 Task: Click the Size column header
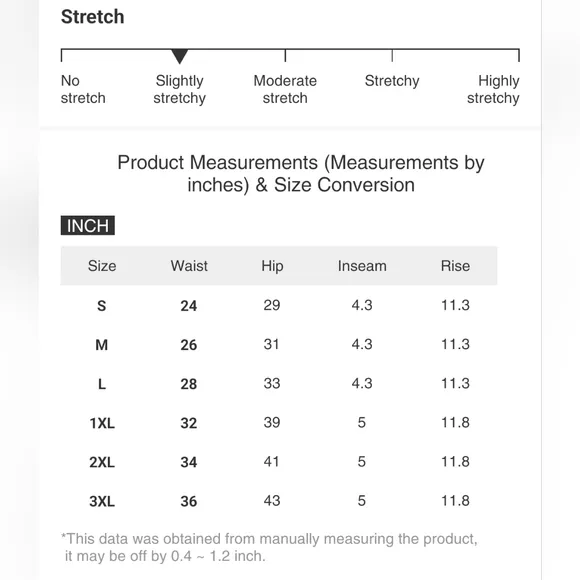pos(102,266)
